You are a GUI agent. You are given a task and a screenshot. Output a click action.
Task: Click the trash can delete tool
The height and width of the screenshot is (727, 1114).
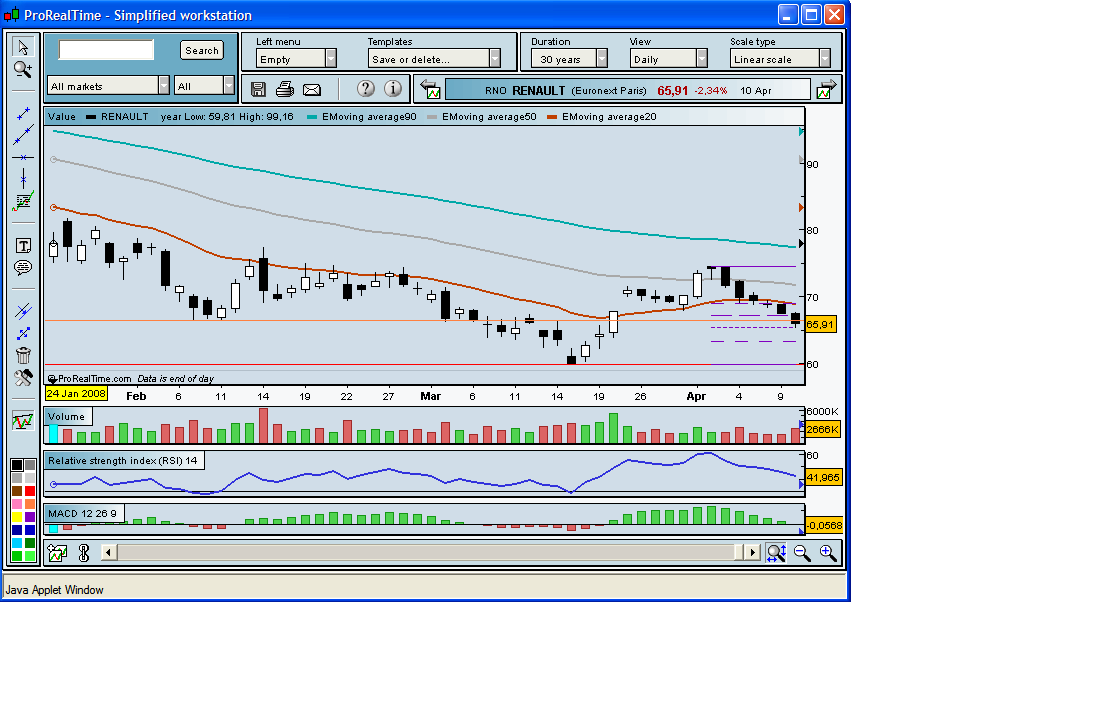click(x=23, y=355)
